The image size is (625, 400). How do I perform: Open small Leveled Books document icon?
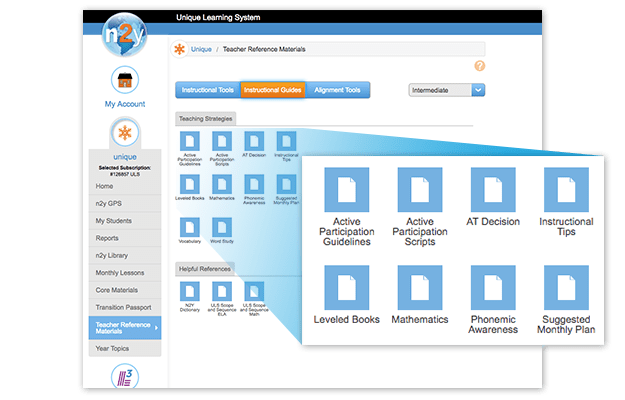click(190, 184)
